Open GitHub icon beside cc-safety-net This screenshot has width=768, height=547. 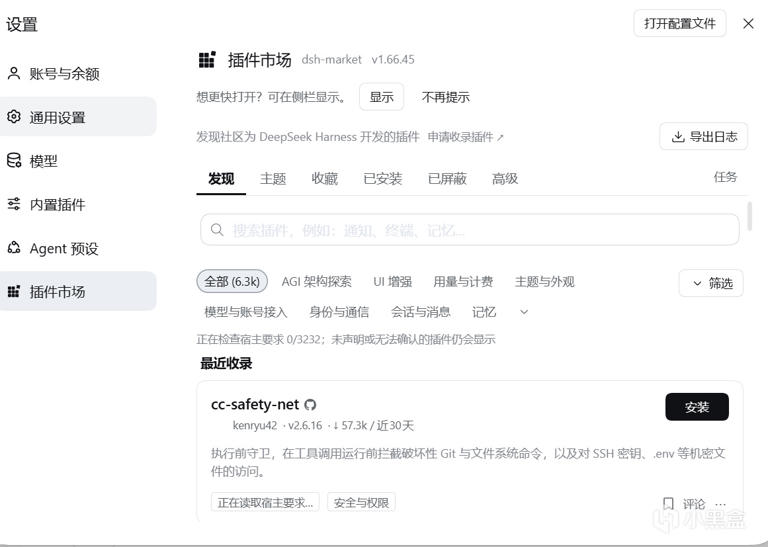[310, 405]
